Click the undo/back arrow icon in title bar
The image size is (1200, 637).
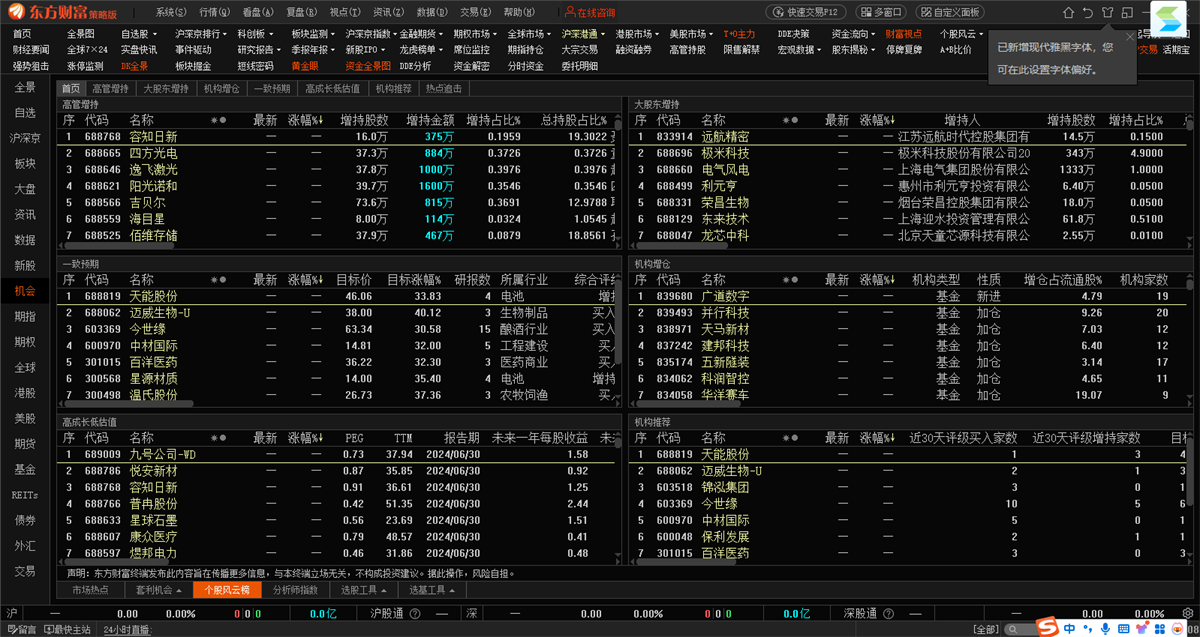click(1087, 12)
